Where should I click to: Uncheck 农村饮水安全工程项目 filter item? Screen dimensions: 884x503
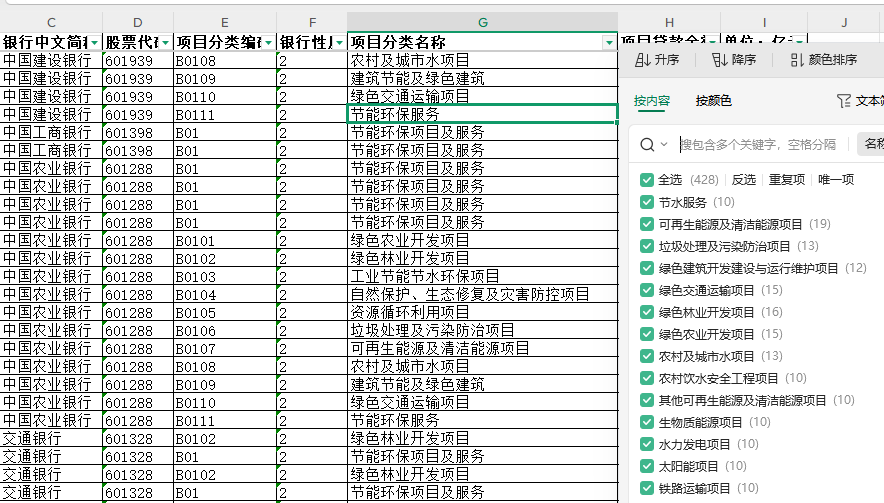[x=647, y=378]
